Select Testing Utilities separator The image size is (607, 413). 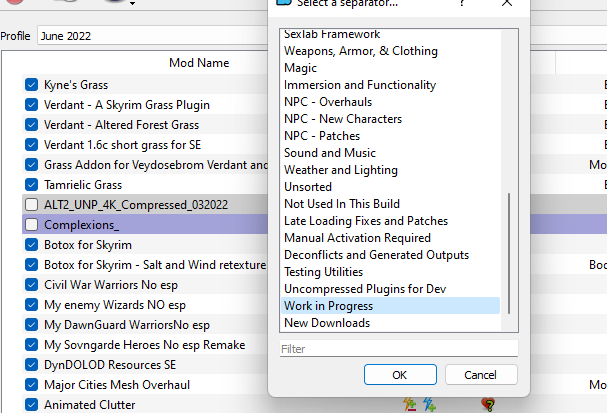(x=323, y=272)
